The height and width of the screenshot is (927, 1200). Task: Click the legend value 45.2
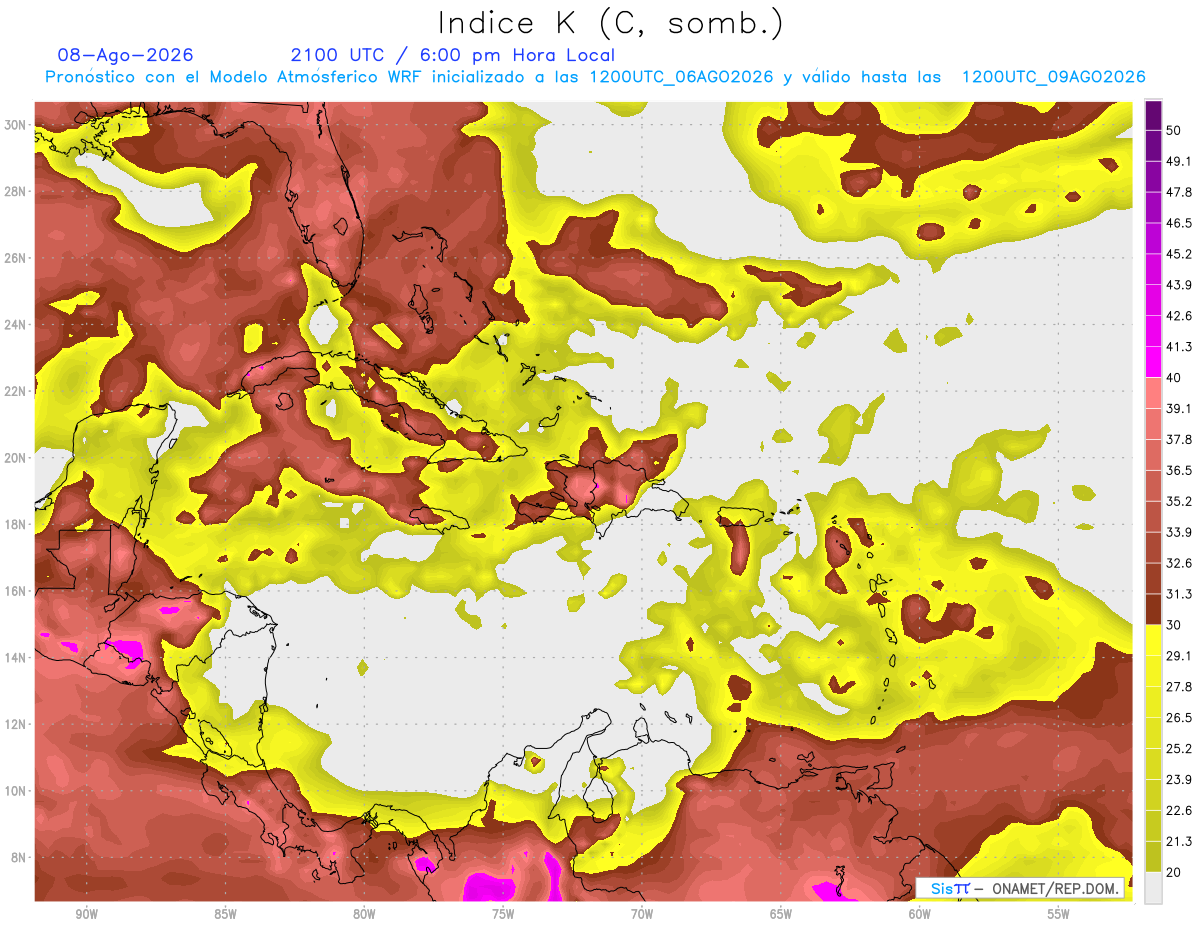pyautogui.click(x=1179, y=254)
